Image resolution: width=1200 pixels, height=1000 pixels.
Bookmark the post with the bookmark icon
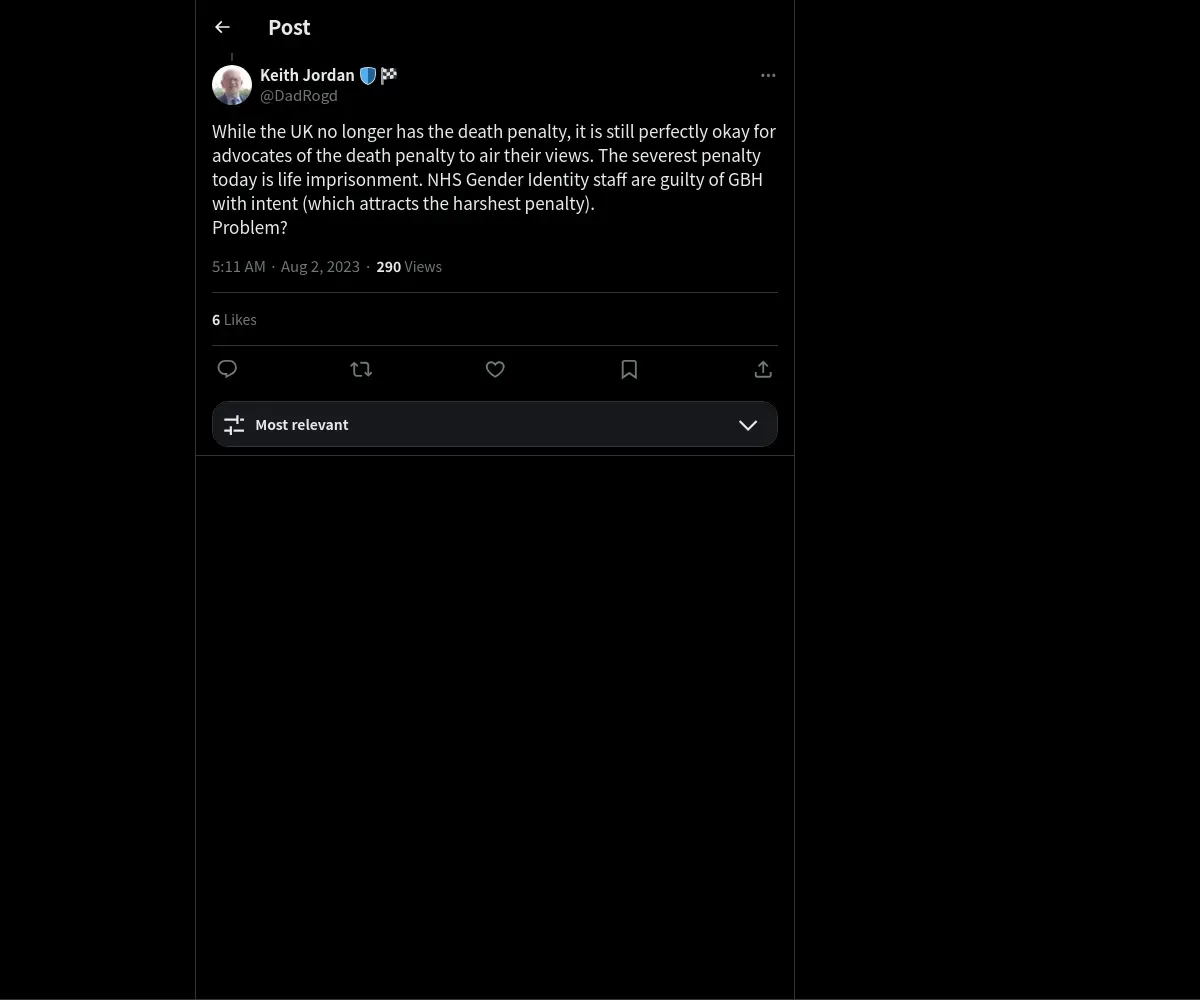coord(629,369)
